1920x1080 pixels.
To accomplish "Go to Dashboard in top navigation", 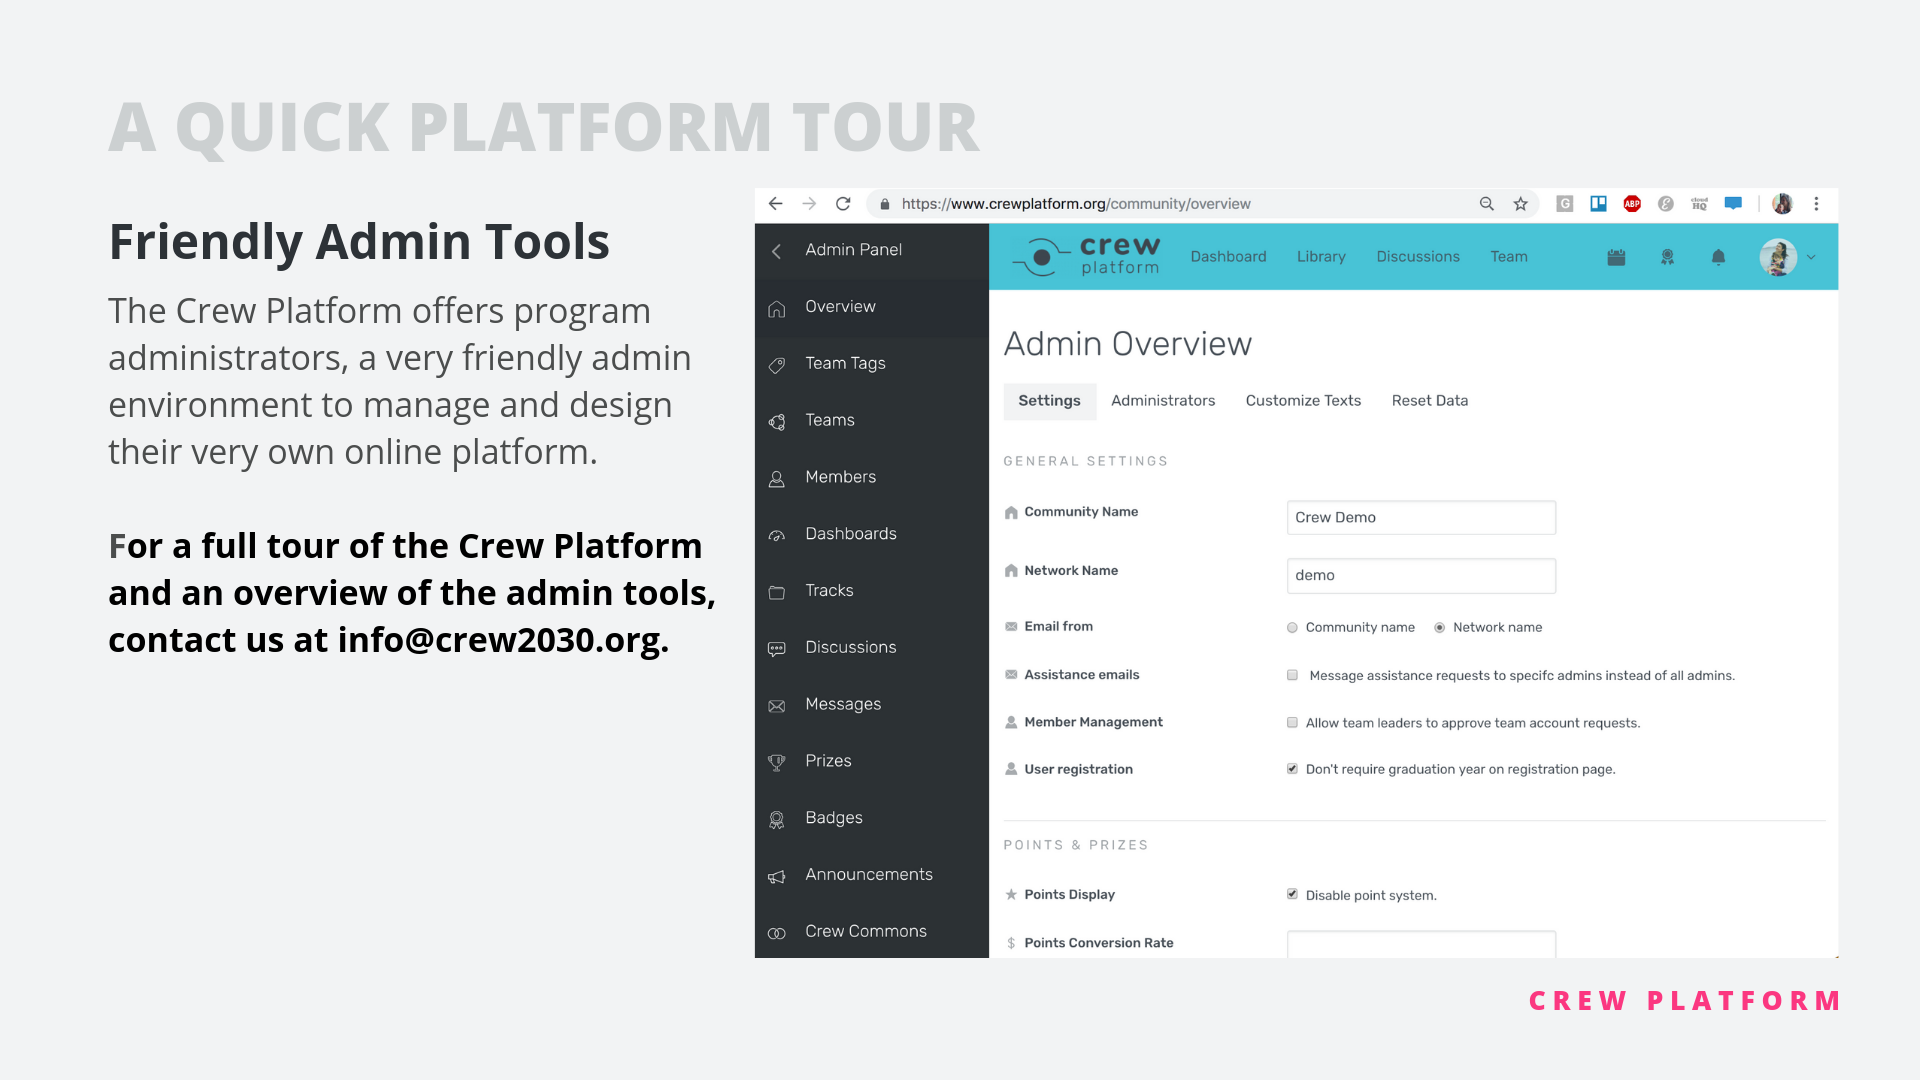I will [x=1228, y=257].
